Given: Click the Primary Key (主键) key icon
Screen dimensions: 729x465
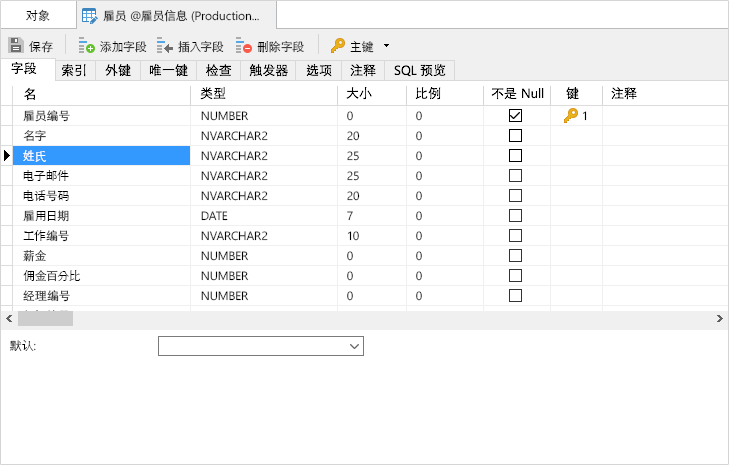Looking at the screenshot, I should (338, 46).
